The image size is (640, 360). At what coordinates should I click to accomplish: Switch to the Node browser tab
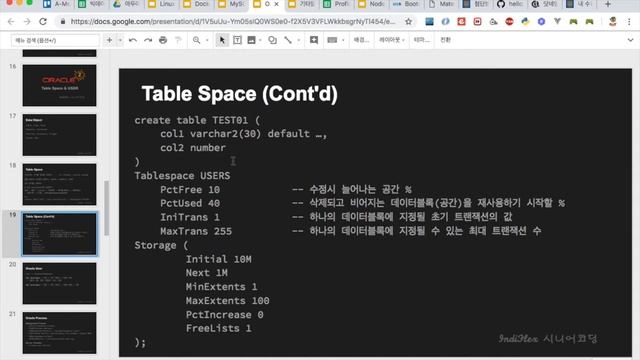coord(371,4)
